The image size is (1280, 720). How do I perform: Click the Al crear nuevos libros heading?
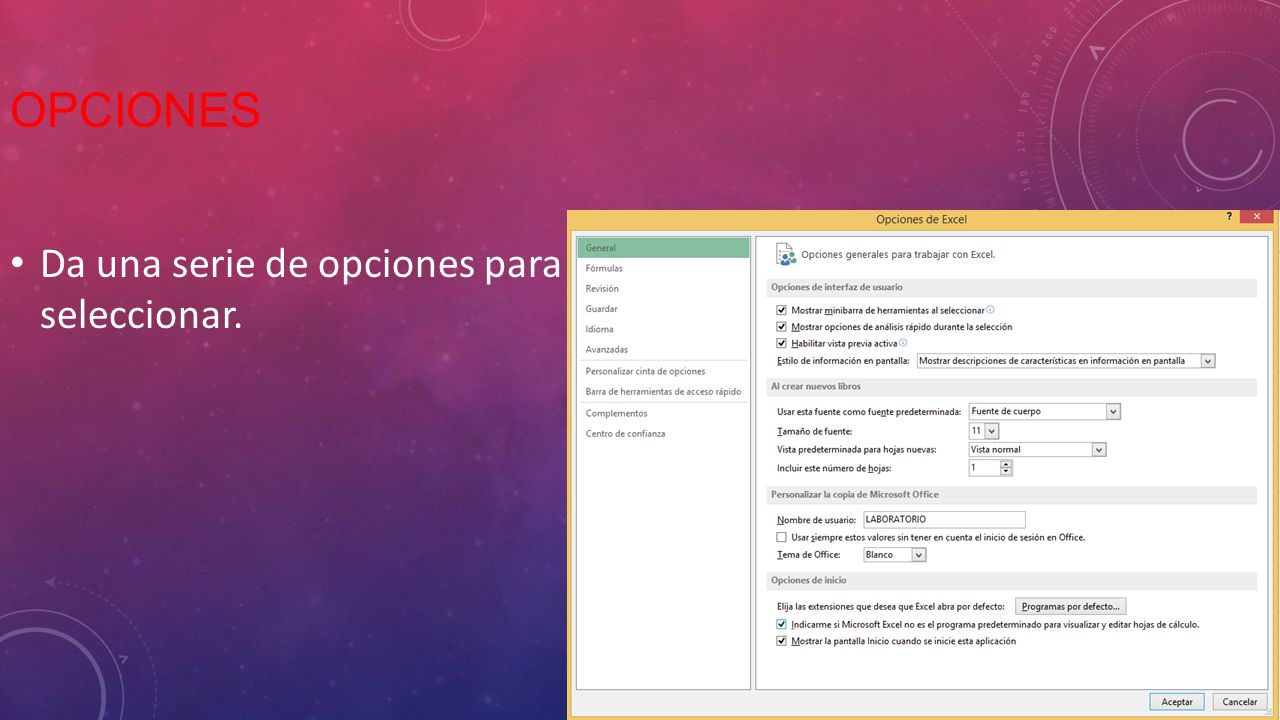point(816,386)
